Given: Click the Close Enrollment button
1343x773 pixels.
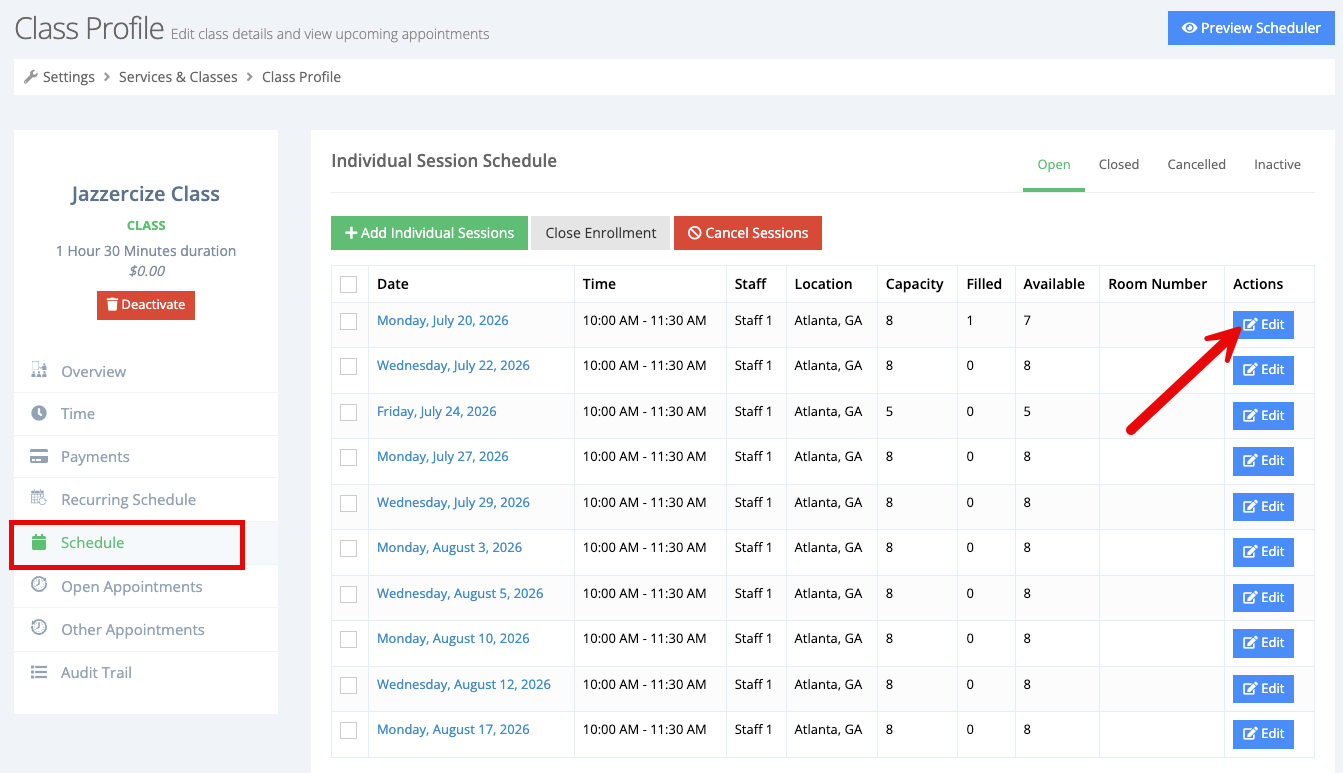Looking at the screenshot, I should [601, 233].
